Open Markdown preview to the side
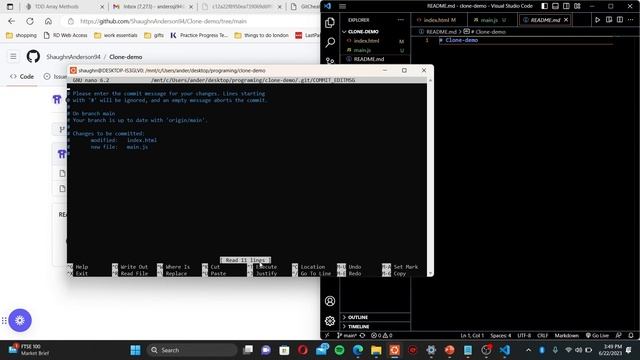This screenshot has height=360, width=640. click(609, 20)
